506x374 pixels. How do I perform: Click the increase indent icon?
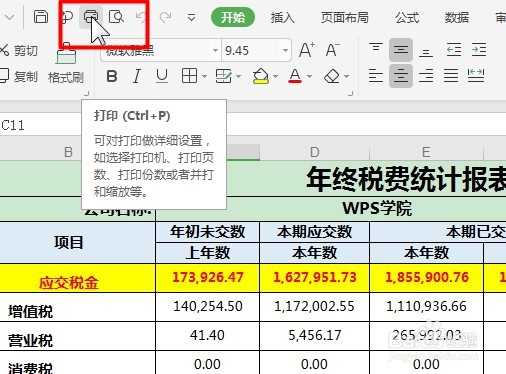point(479,50)
